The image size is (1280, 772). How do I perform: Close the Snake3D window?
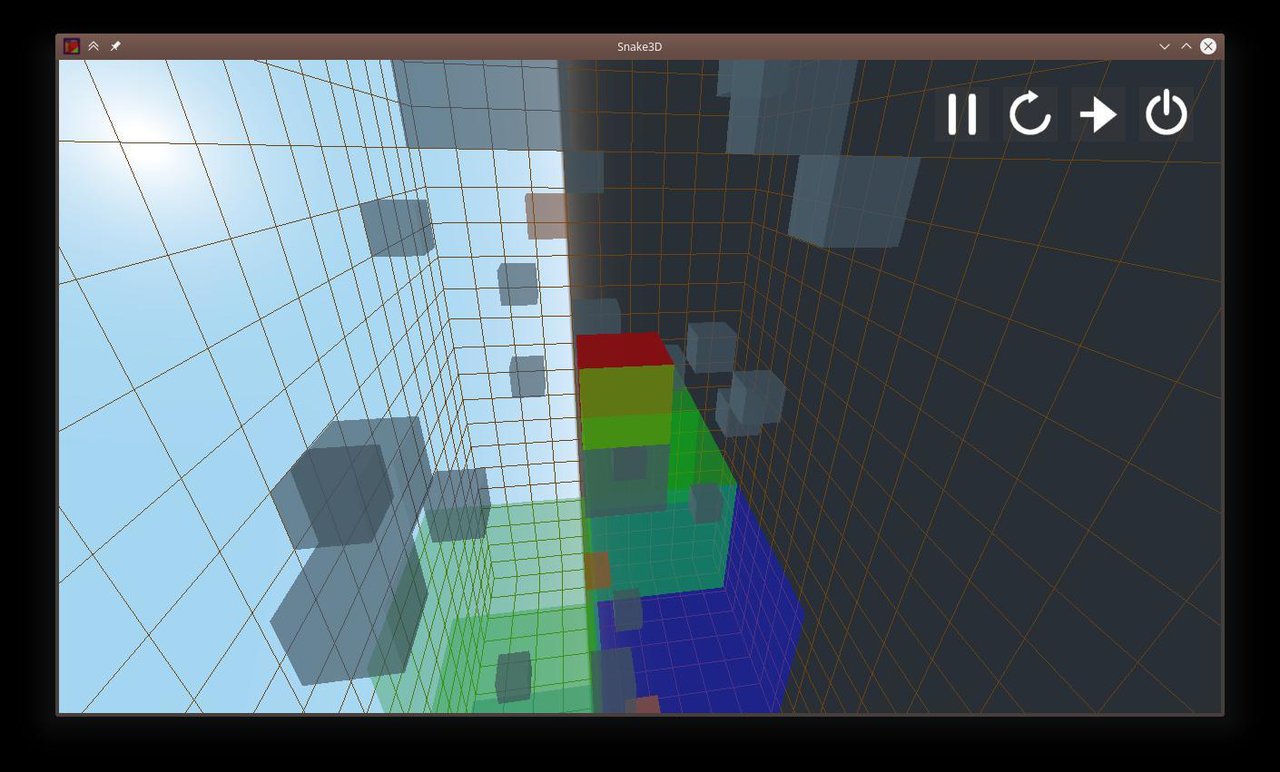[x=1208, y=46]
